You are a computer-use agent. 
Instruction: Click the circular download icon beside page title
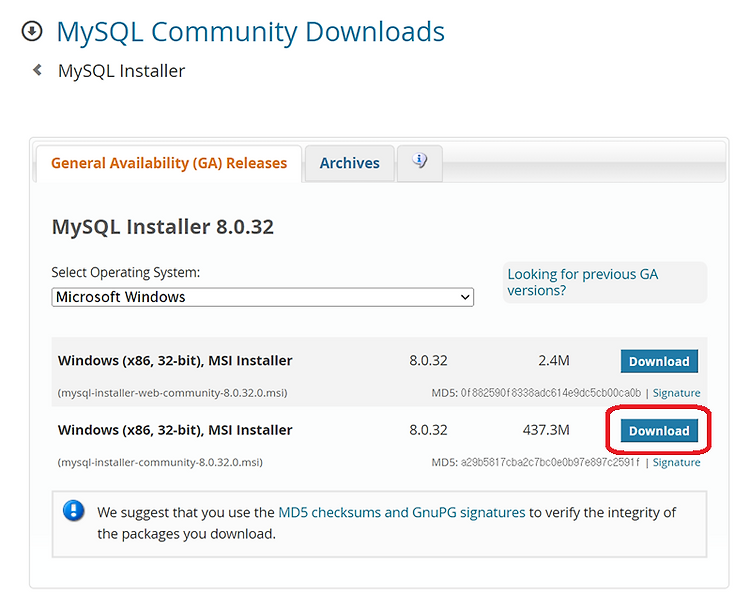(x=32, y=32)
